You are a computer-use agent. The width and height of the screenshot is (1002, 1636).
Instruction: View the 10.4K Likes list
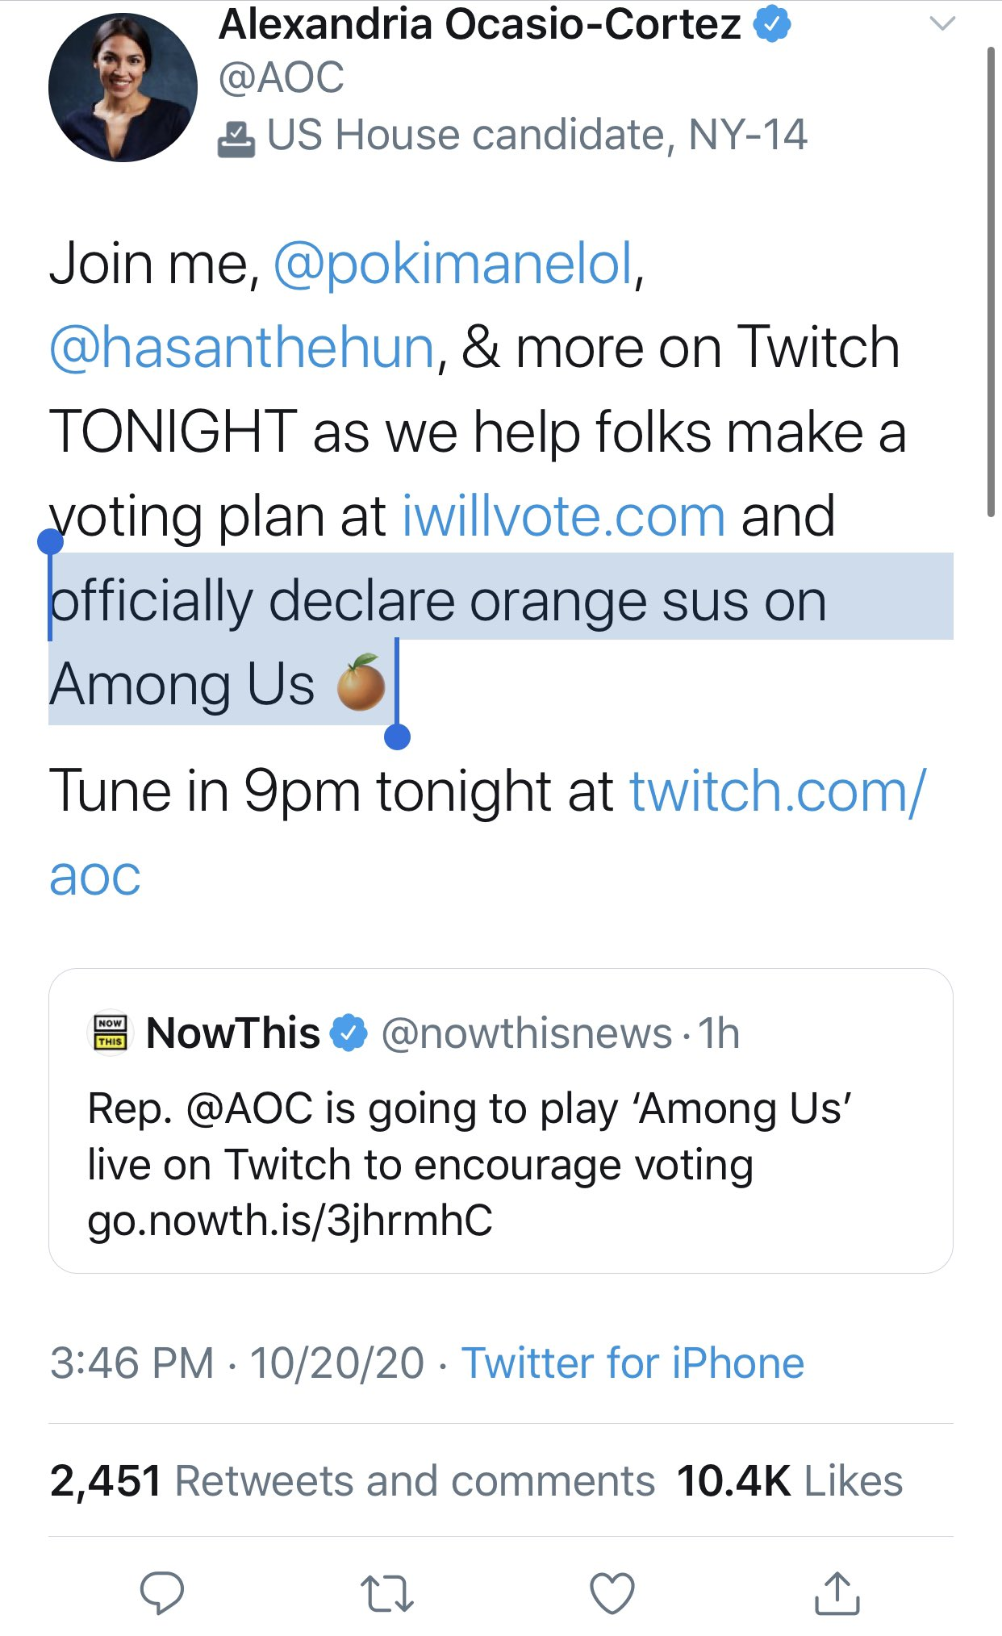point(789,1481)
